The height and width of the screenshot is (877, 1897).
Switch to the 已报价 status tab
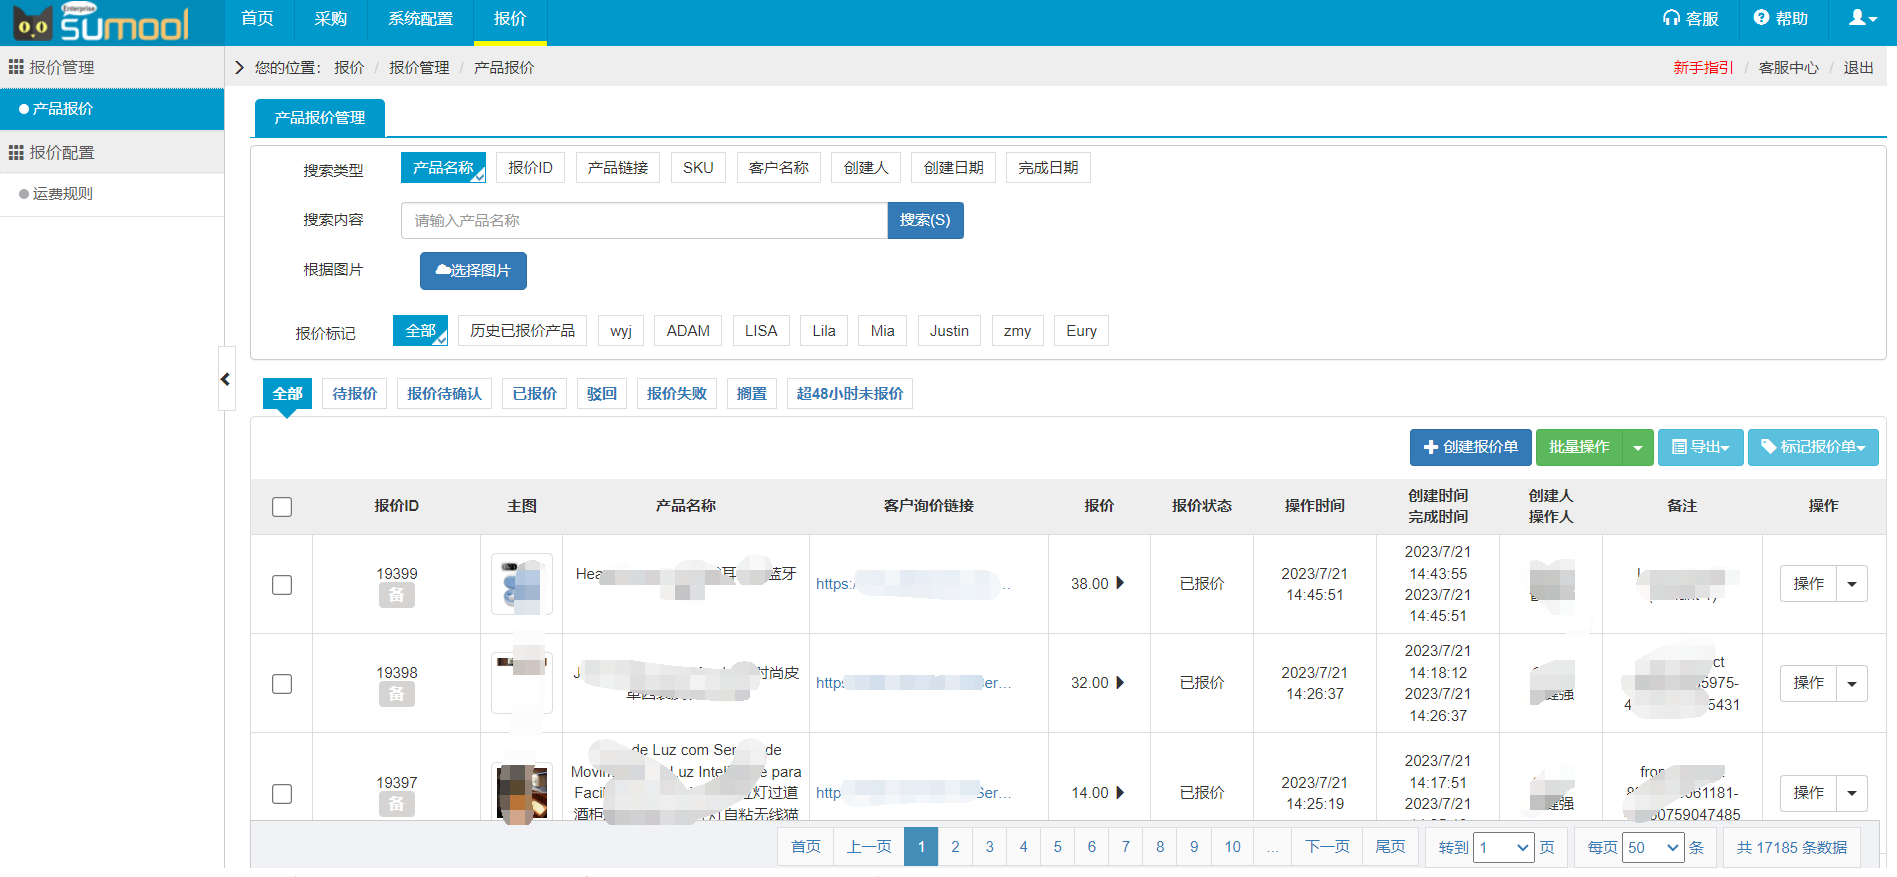(x=535, y=393)
